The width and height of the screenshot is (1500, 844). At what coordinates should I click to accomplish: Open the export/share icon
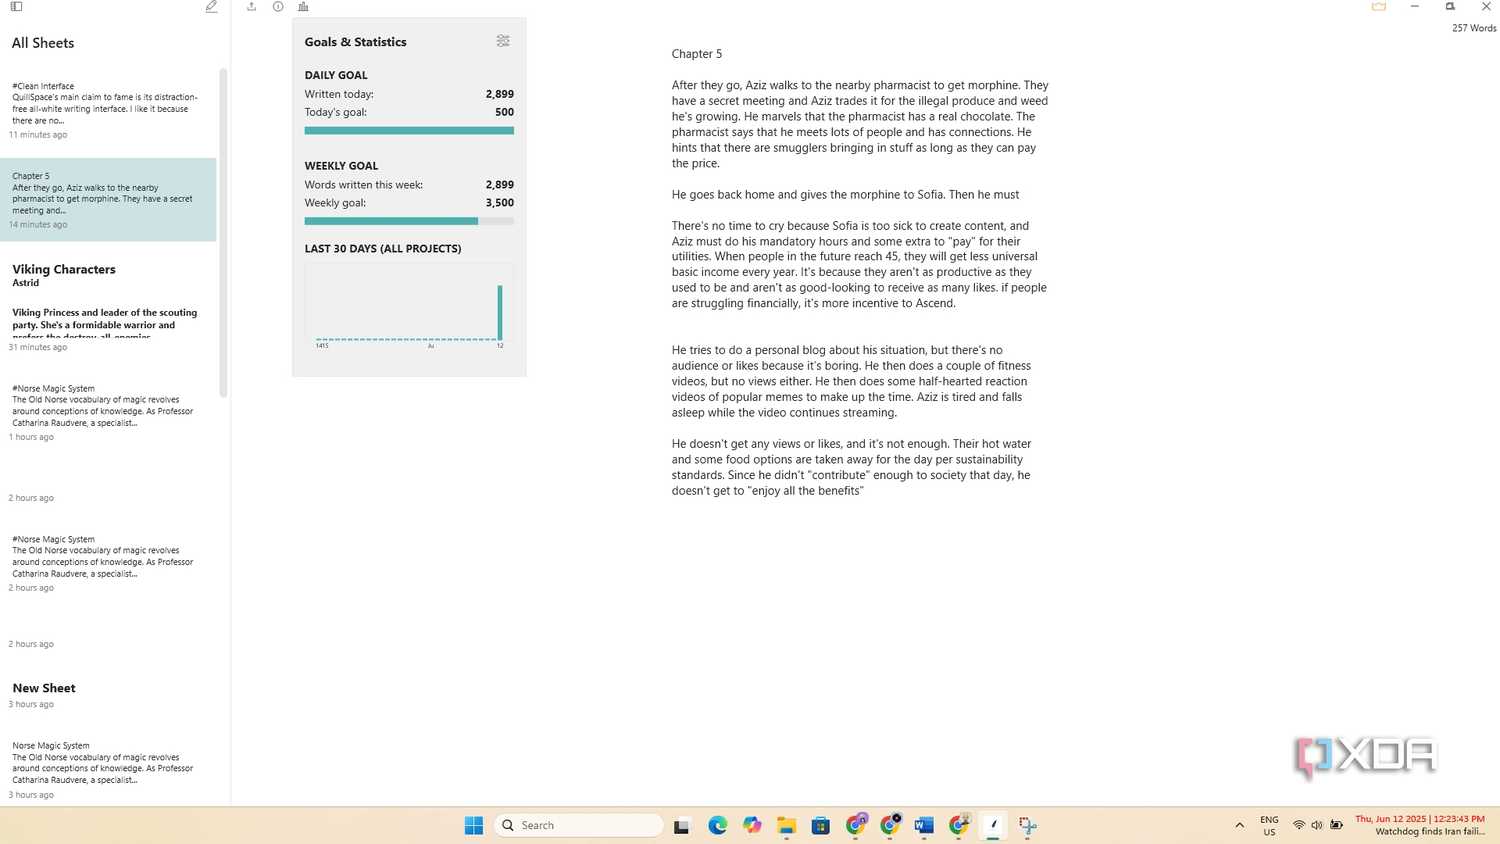pyautogui.click(x=251, y=7)
